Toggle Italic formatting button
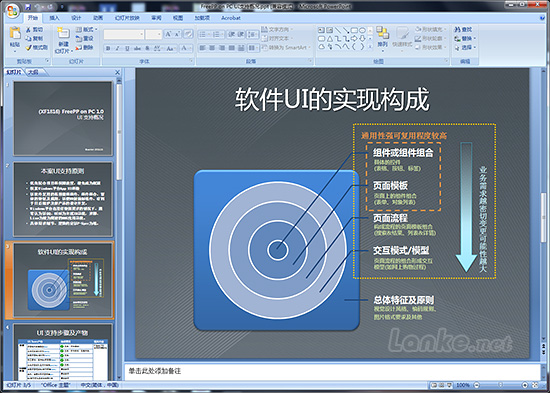This screenshot has height=393, width=550. pyautogui.click(x=118, y=48)
